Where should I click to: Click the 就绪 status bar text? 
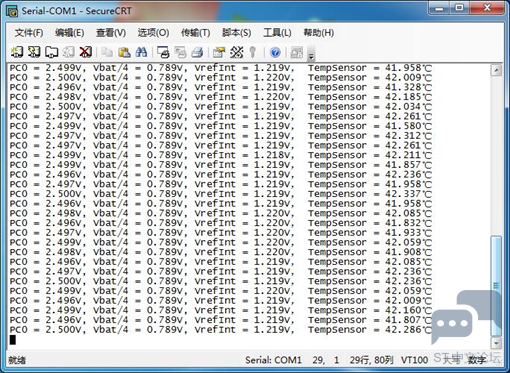pos(17,360)
